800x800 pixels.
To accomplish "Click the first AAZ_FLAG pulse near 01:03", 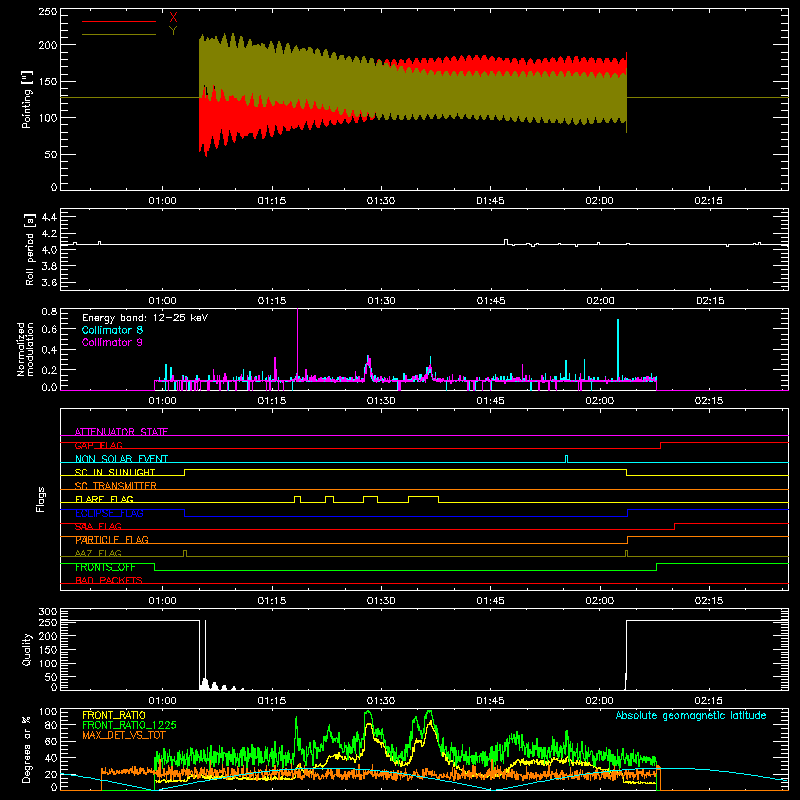I will [185, 553].
